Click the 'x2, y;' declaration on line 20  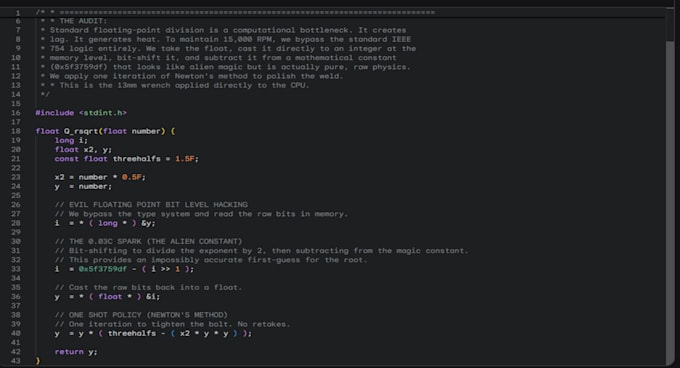98,150
